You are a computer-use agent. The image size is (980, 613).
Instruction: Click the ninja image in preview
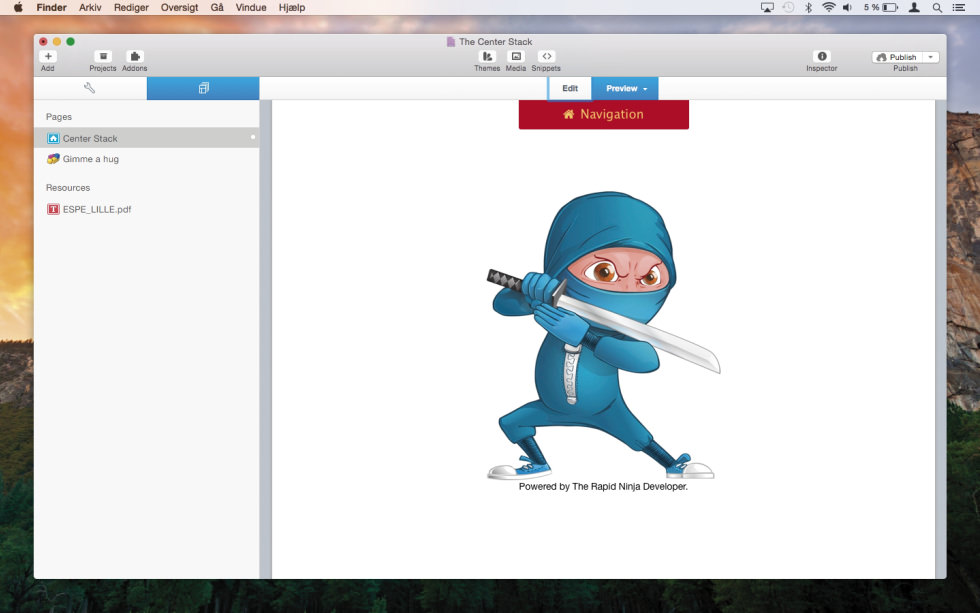tap(603, 335)
